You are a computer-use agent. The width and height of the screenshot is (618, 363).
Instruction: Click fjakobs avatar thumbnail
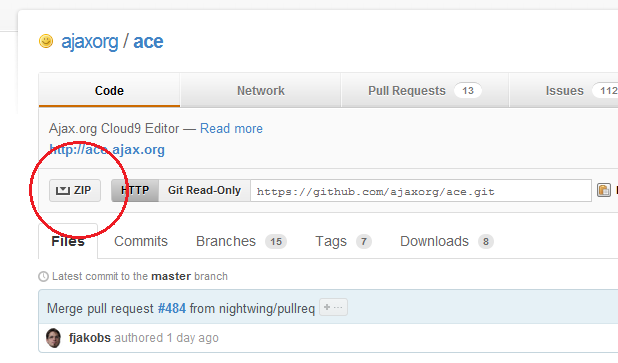(x=54, y=338)
